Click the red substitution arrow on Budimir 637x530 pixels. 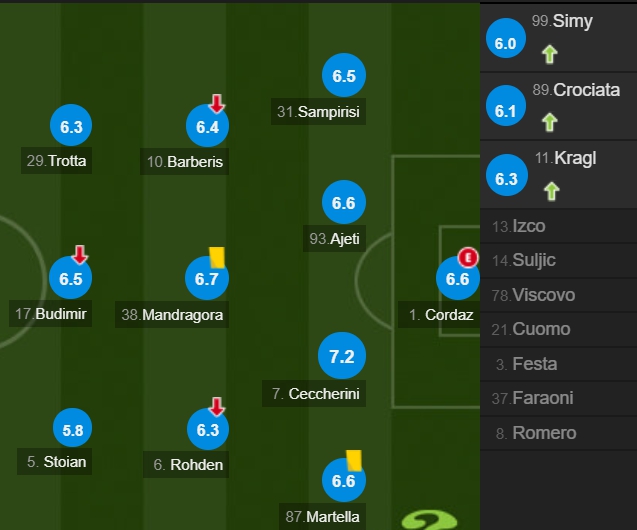[80, 254]
